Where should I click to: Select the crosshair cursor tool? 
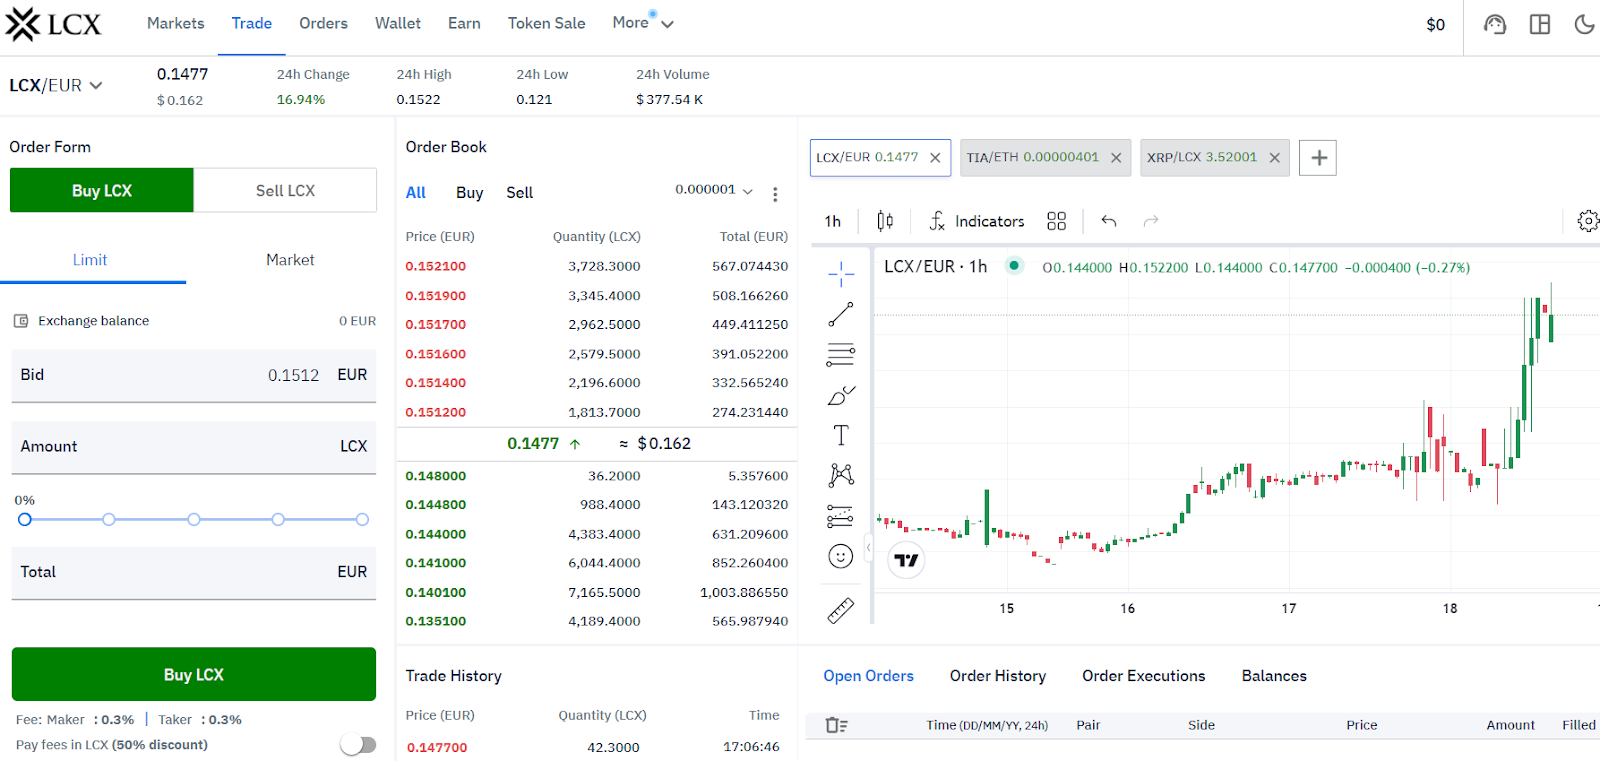[841, 272]
